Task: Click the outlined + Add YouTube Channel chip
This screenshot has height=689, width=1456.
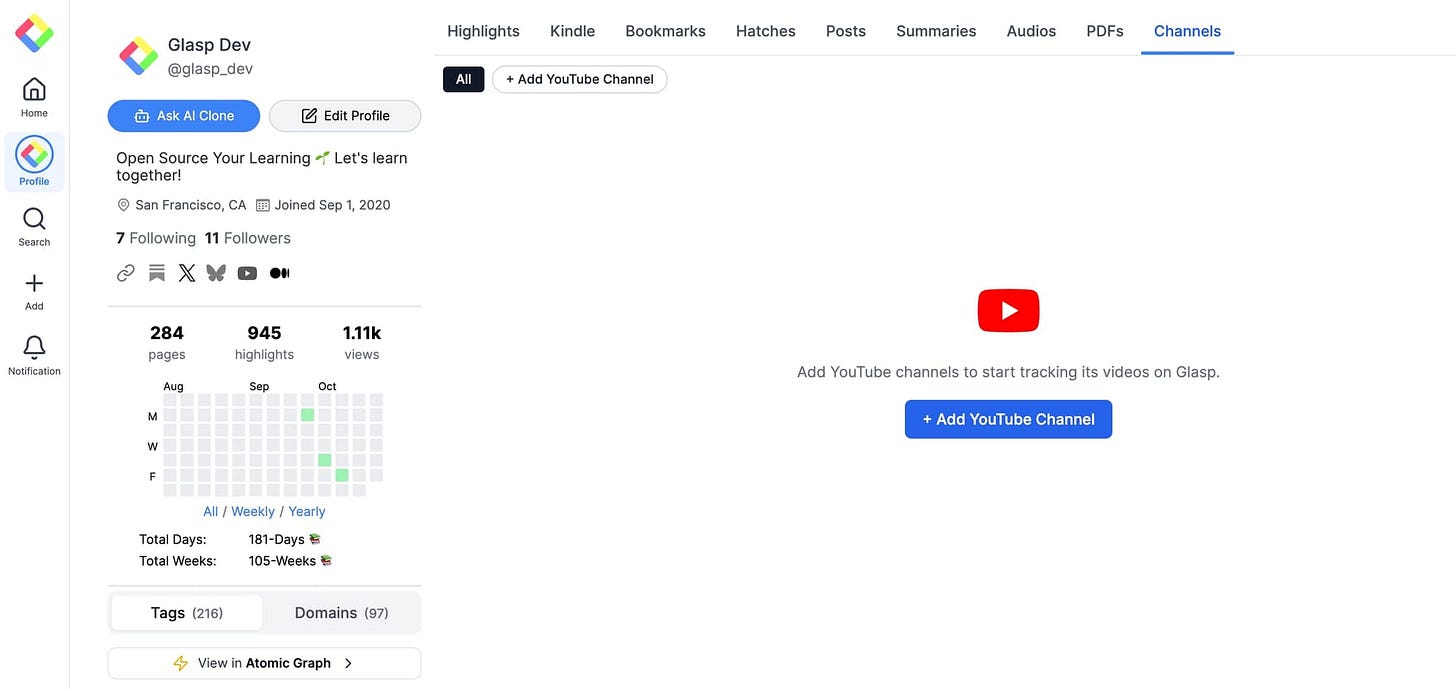Action: (x=579, y=79)
